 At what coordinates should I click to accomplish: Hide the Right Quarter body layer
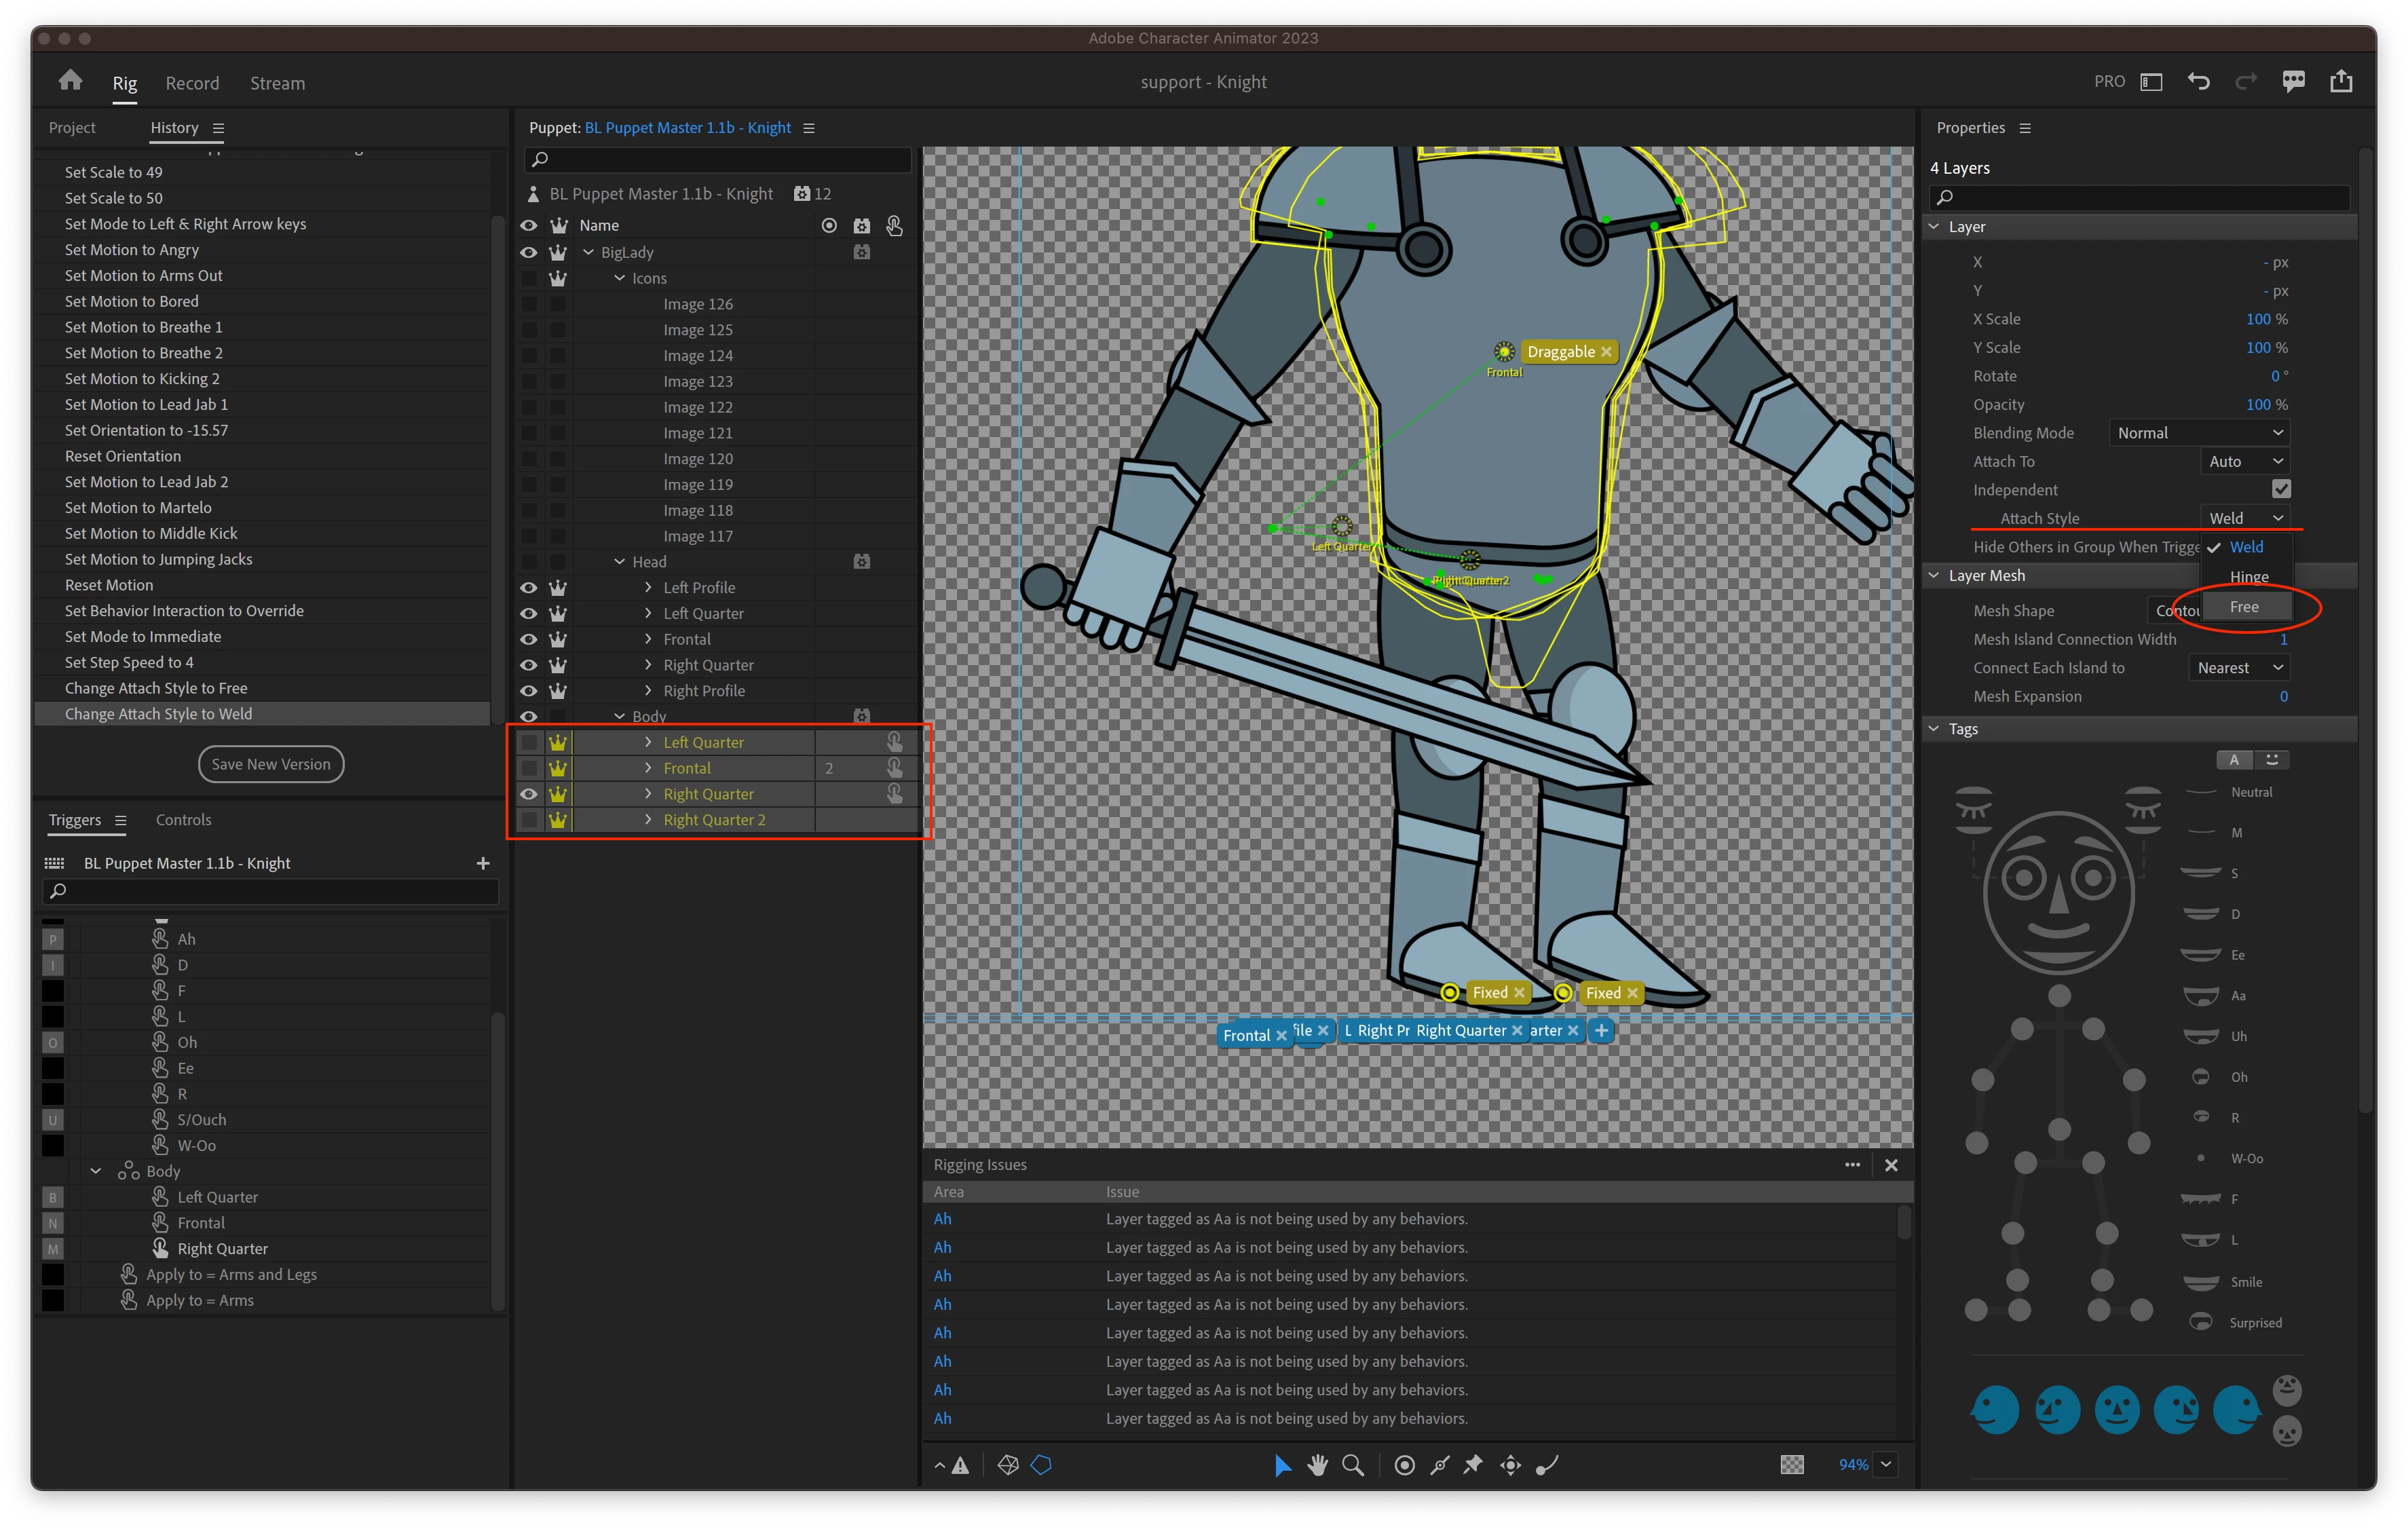pyautogui.click(x=529, y=794)
